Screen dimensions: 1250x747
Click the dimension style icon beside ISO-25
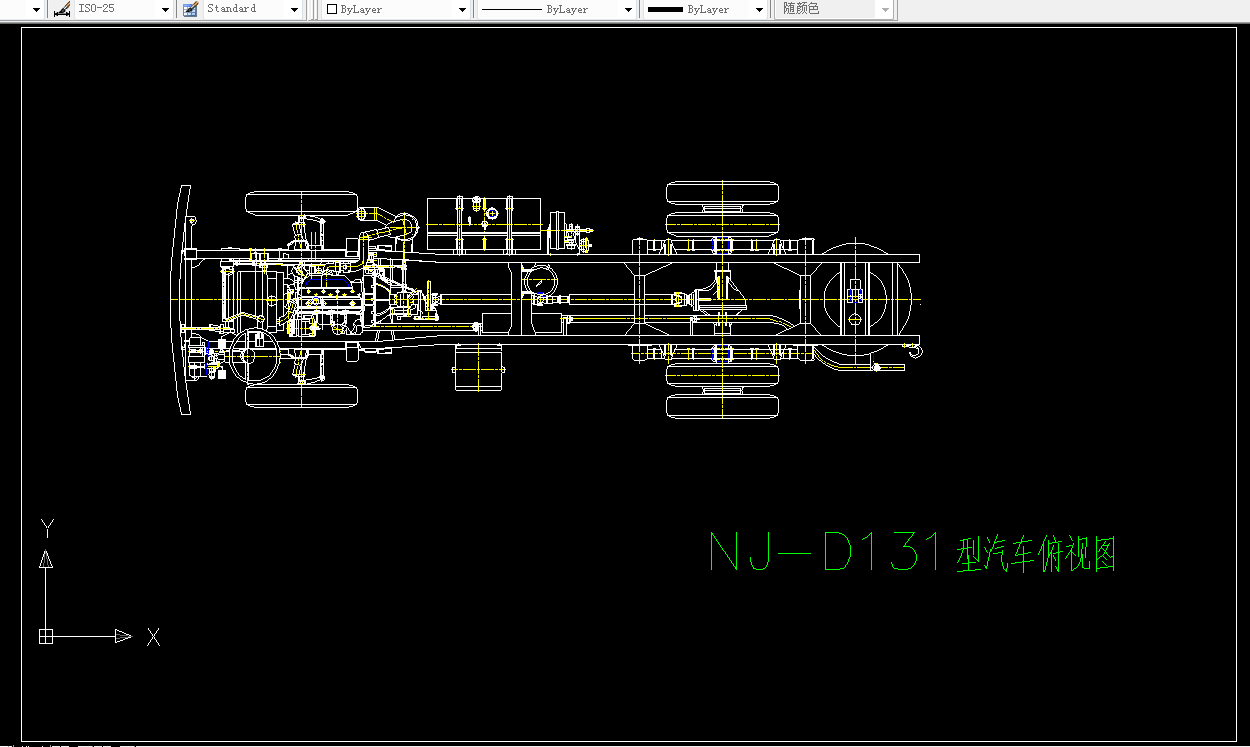point(62,9)
